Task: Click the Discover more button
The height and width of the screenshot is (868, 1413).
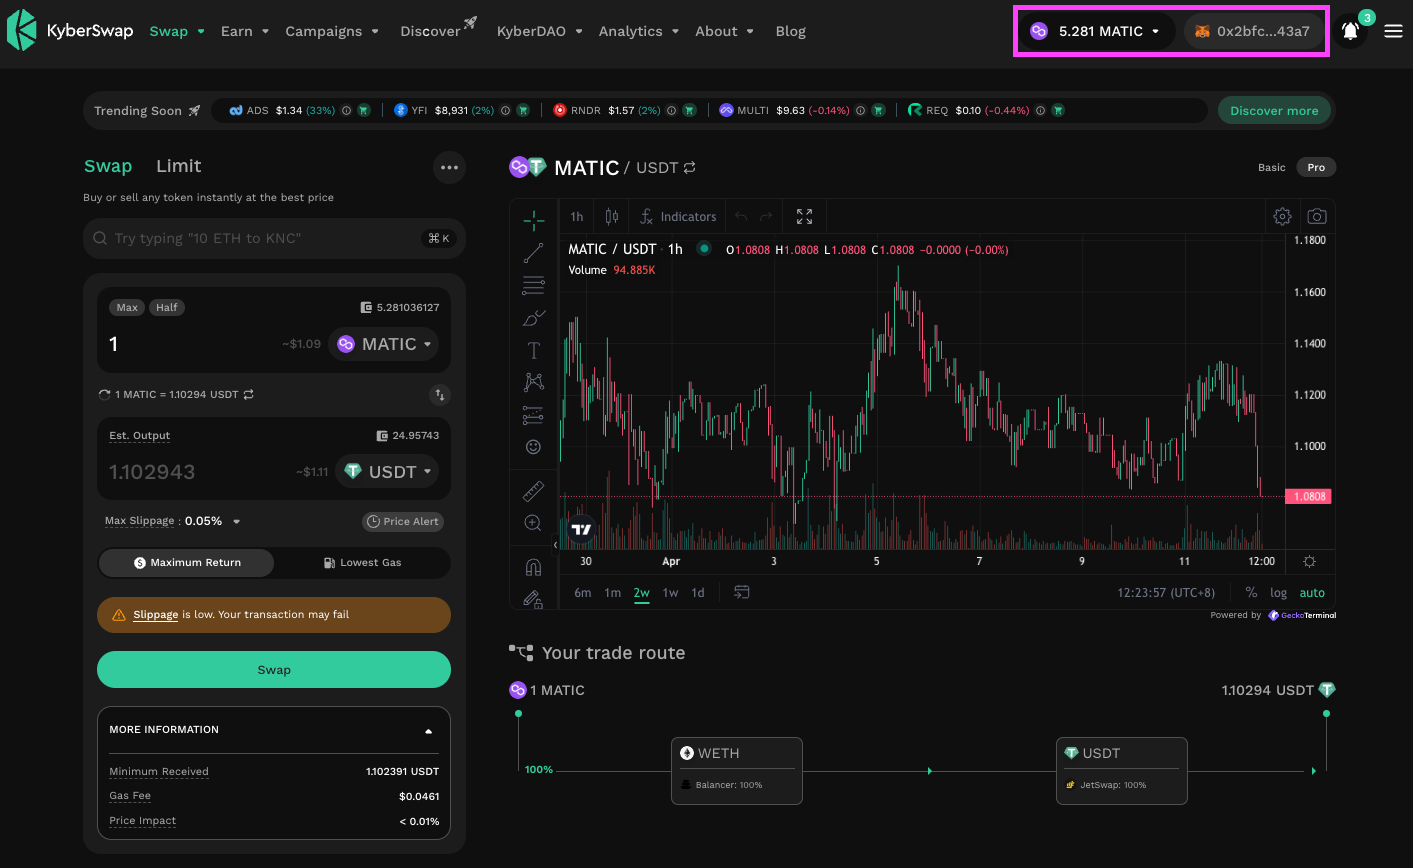Action: (x=1274, y=111)
